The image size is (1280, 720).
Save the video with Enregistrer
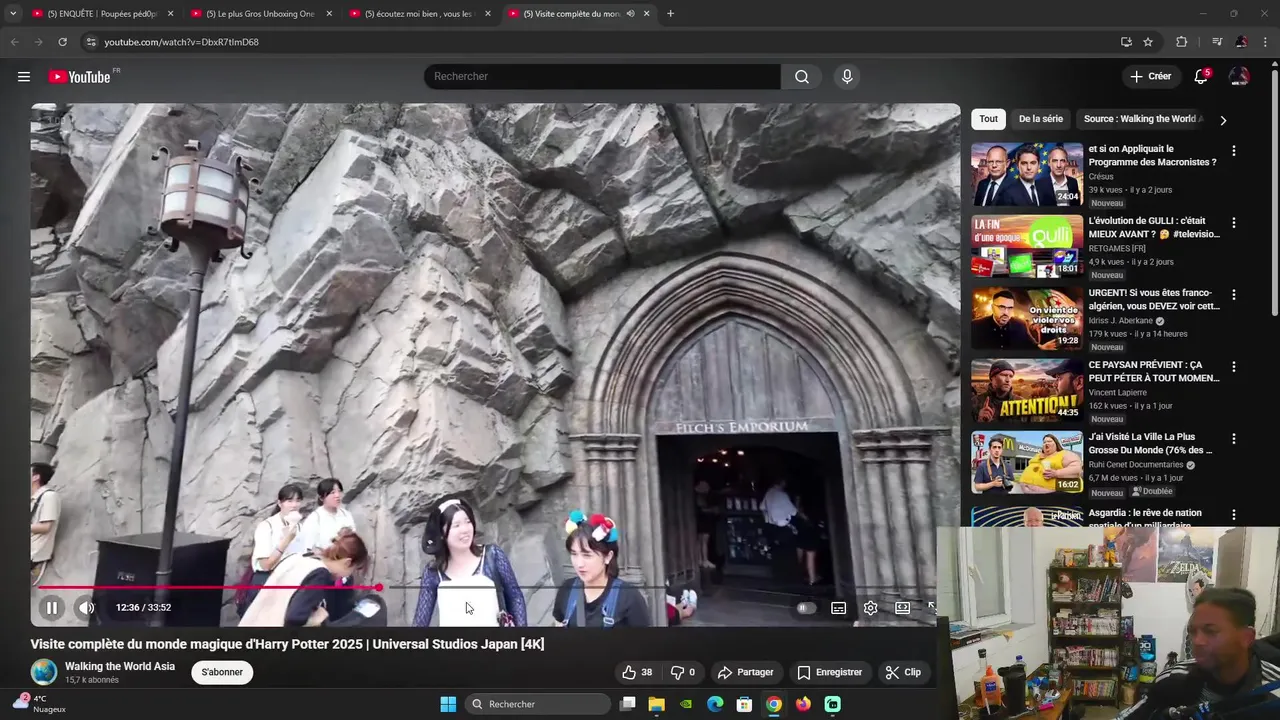click(829, 672)
